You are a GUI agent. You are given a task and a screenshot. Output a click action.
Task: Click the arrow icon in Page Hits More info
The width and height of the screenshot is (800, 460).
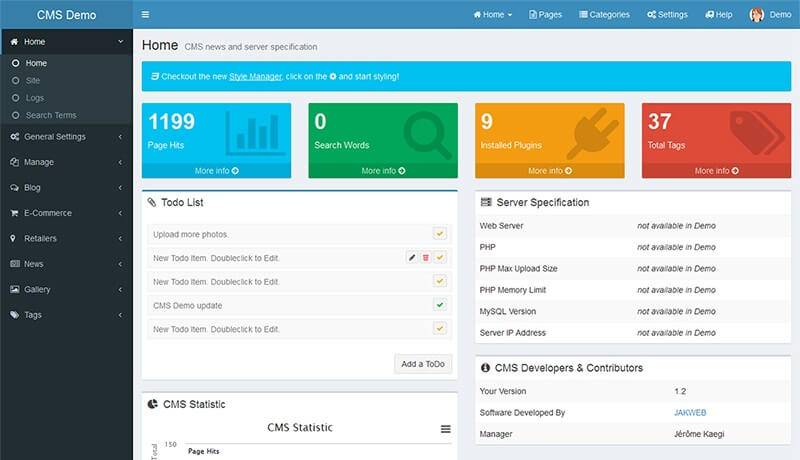(x=235, y=171)
